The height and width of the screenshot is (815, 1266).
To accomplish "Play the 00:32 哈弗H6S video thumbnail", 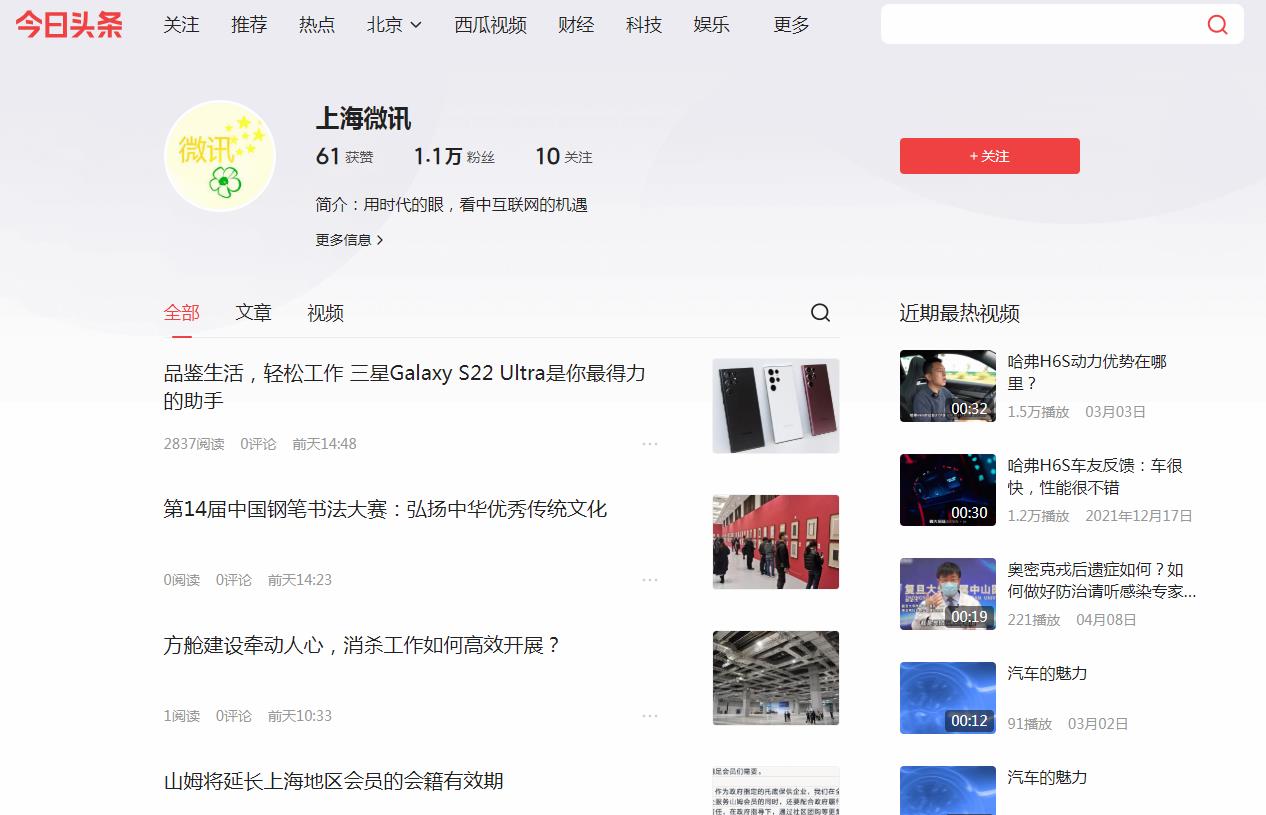I will click(948, 386).
